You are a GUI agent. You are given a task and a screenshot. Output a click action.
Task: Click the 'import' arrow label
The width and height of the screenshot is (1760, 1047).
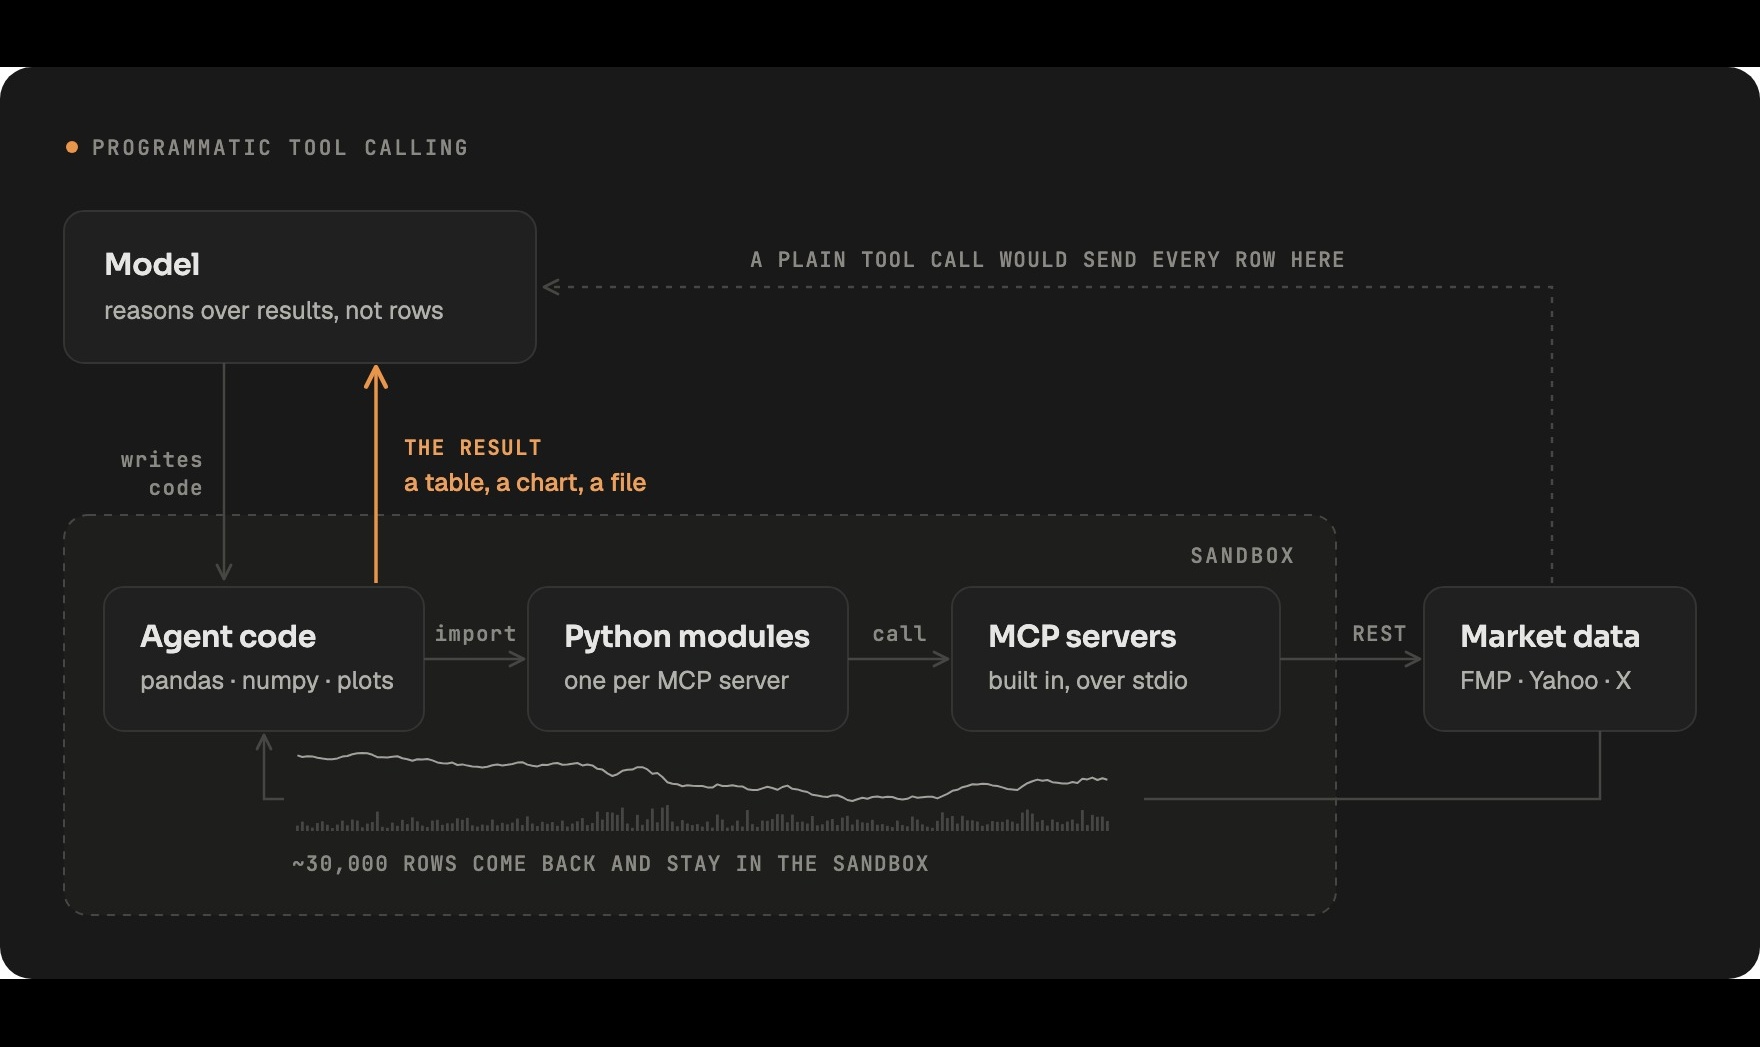(x=476, y=634)
